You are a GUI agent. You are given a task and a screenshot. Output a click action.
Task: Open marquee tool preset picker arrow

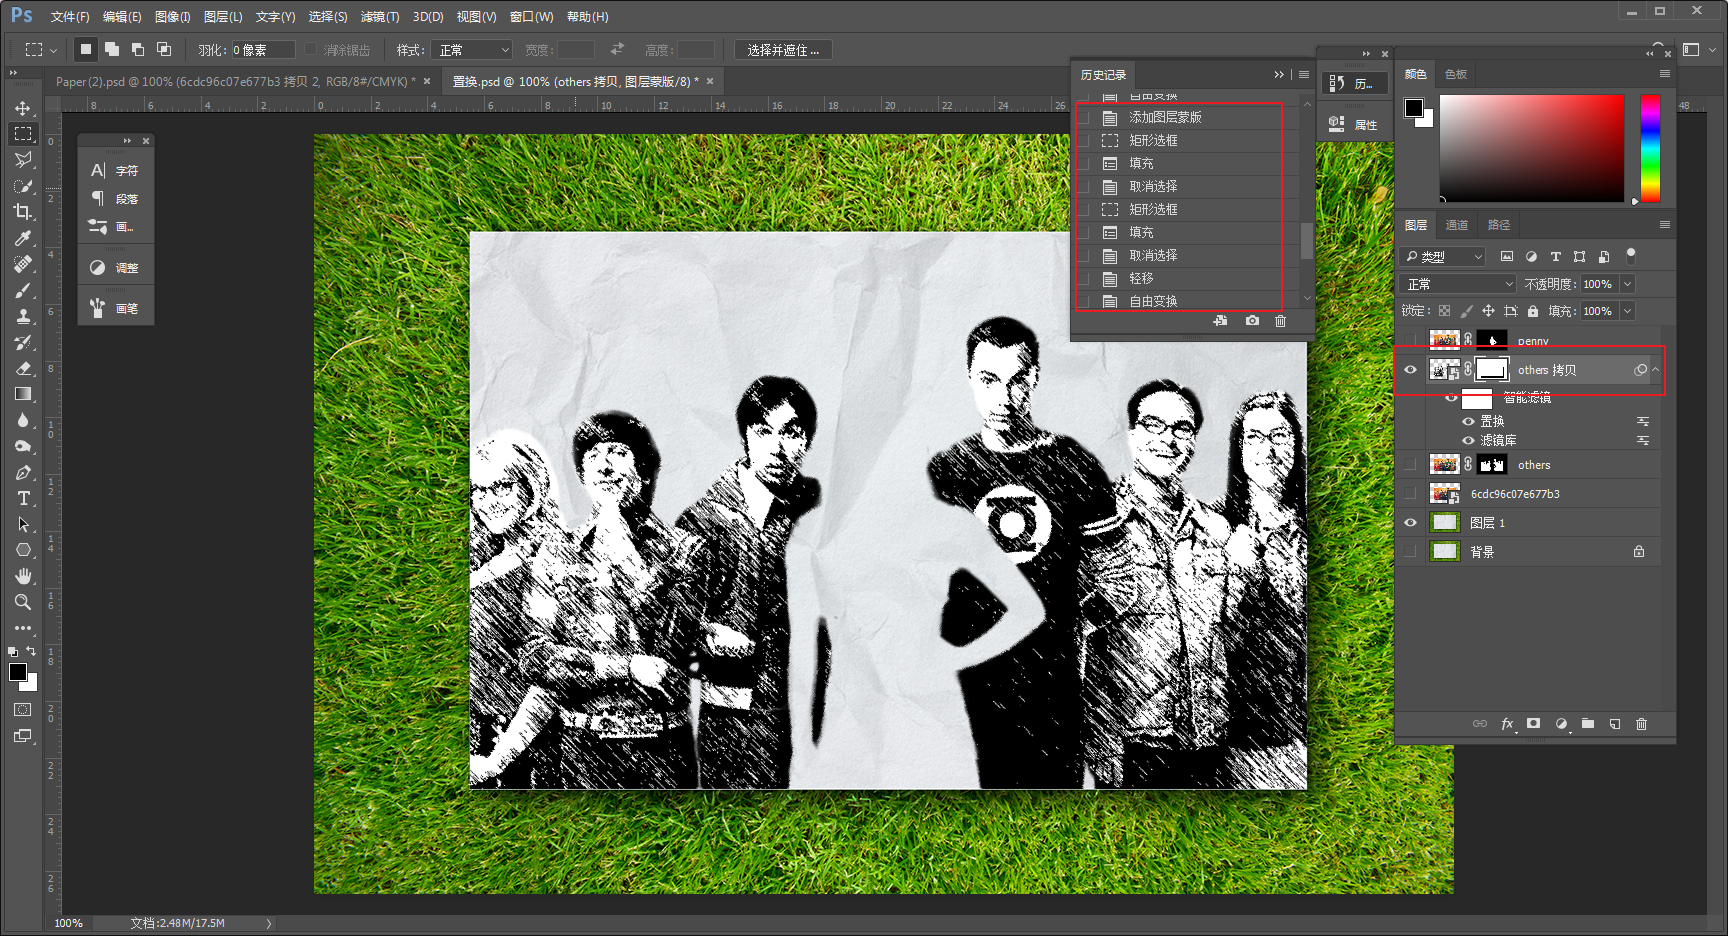click(x=53, y=50)
